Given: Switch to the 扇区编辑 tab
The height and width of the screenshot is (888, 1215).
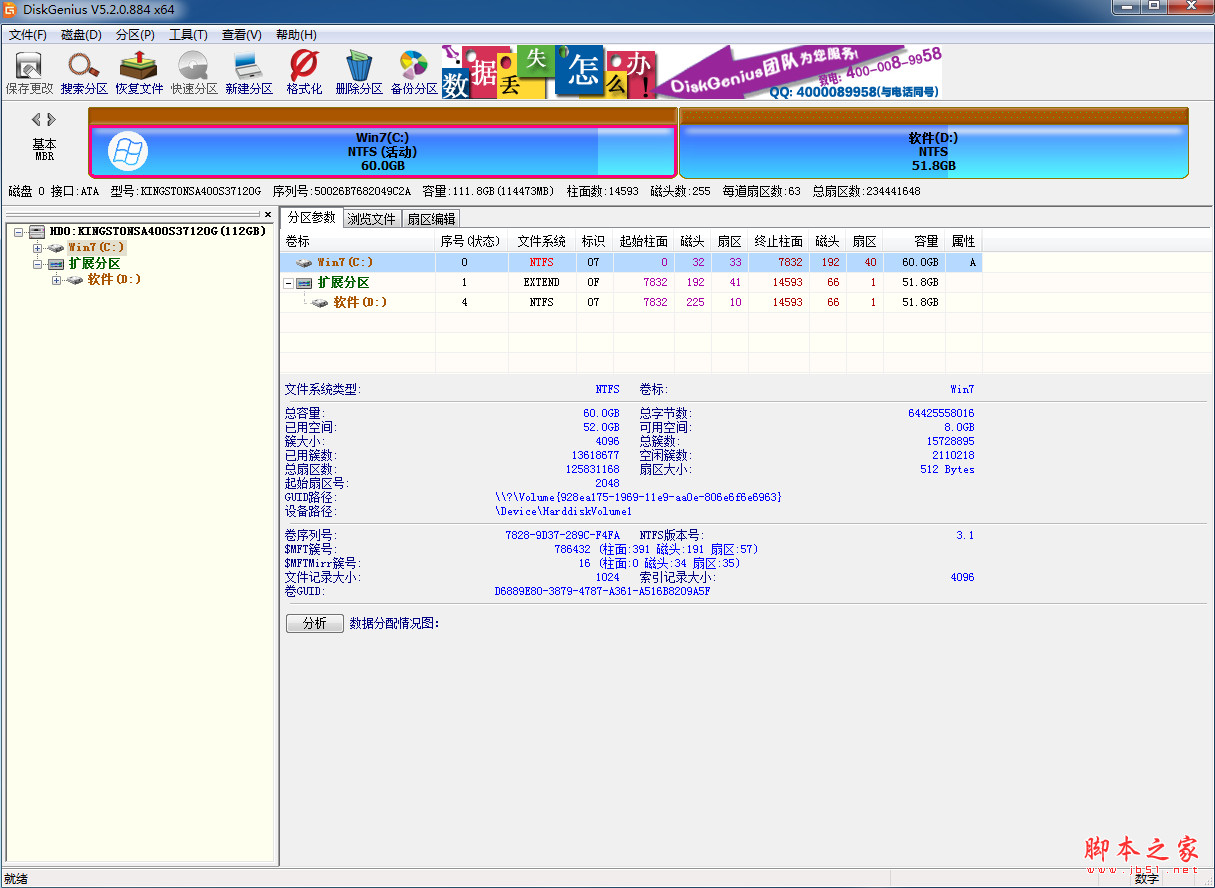Looking at the screenshot, I should [x=431, y=218].
